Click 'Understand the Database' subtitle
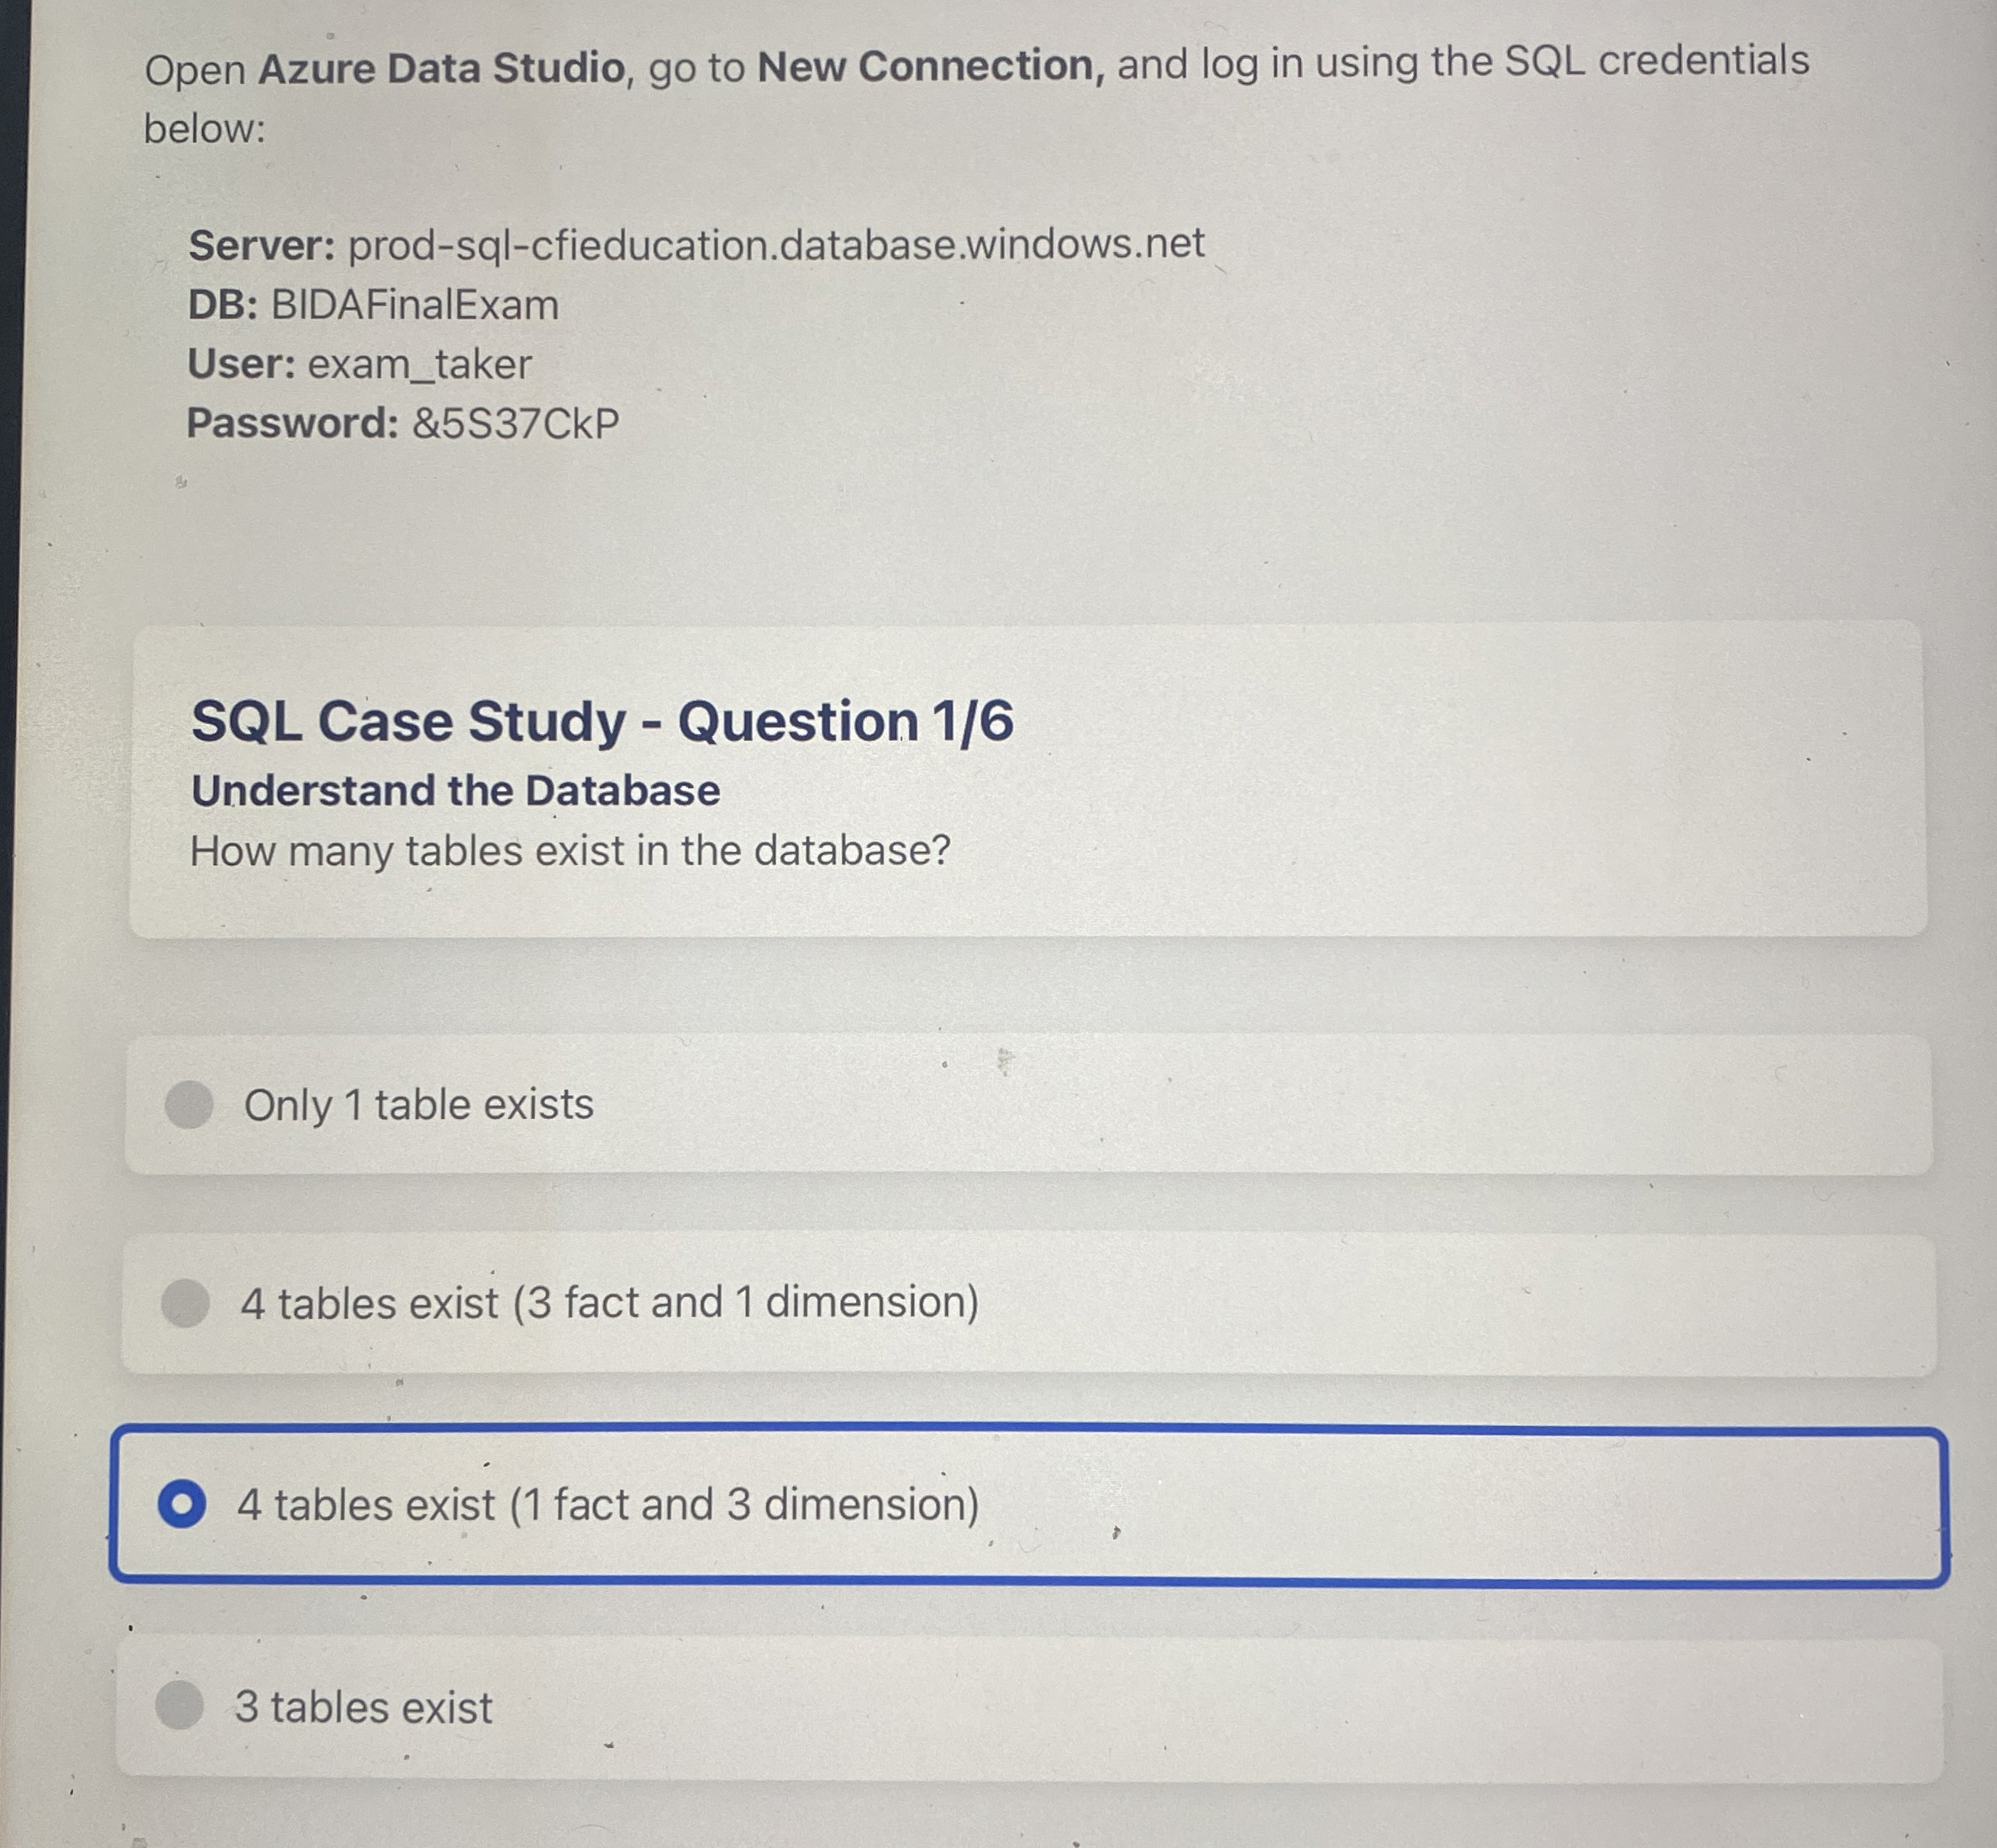 tap(456, 791)
